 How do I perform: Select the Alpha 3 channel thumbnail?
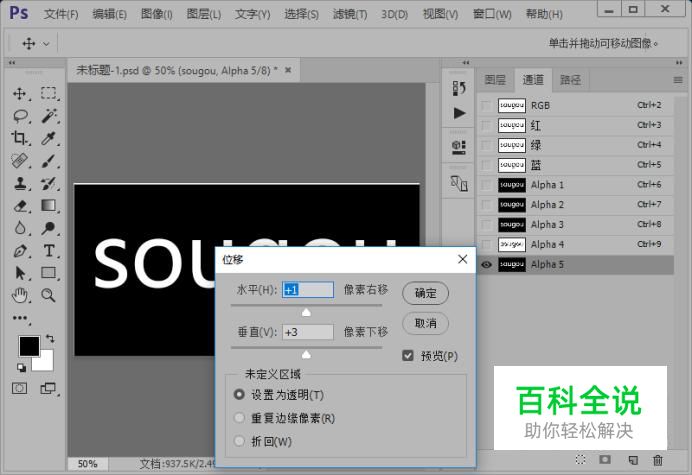[512, 225]
